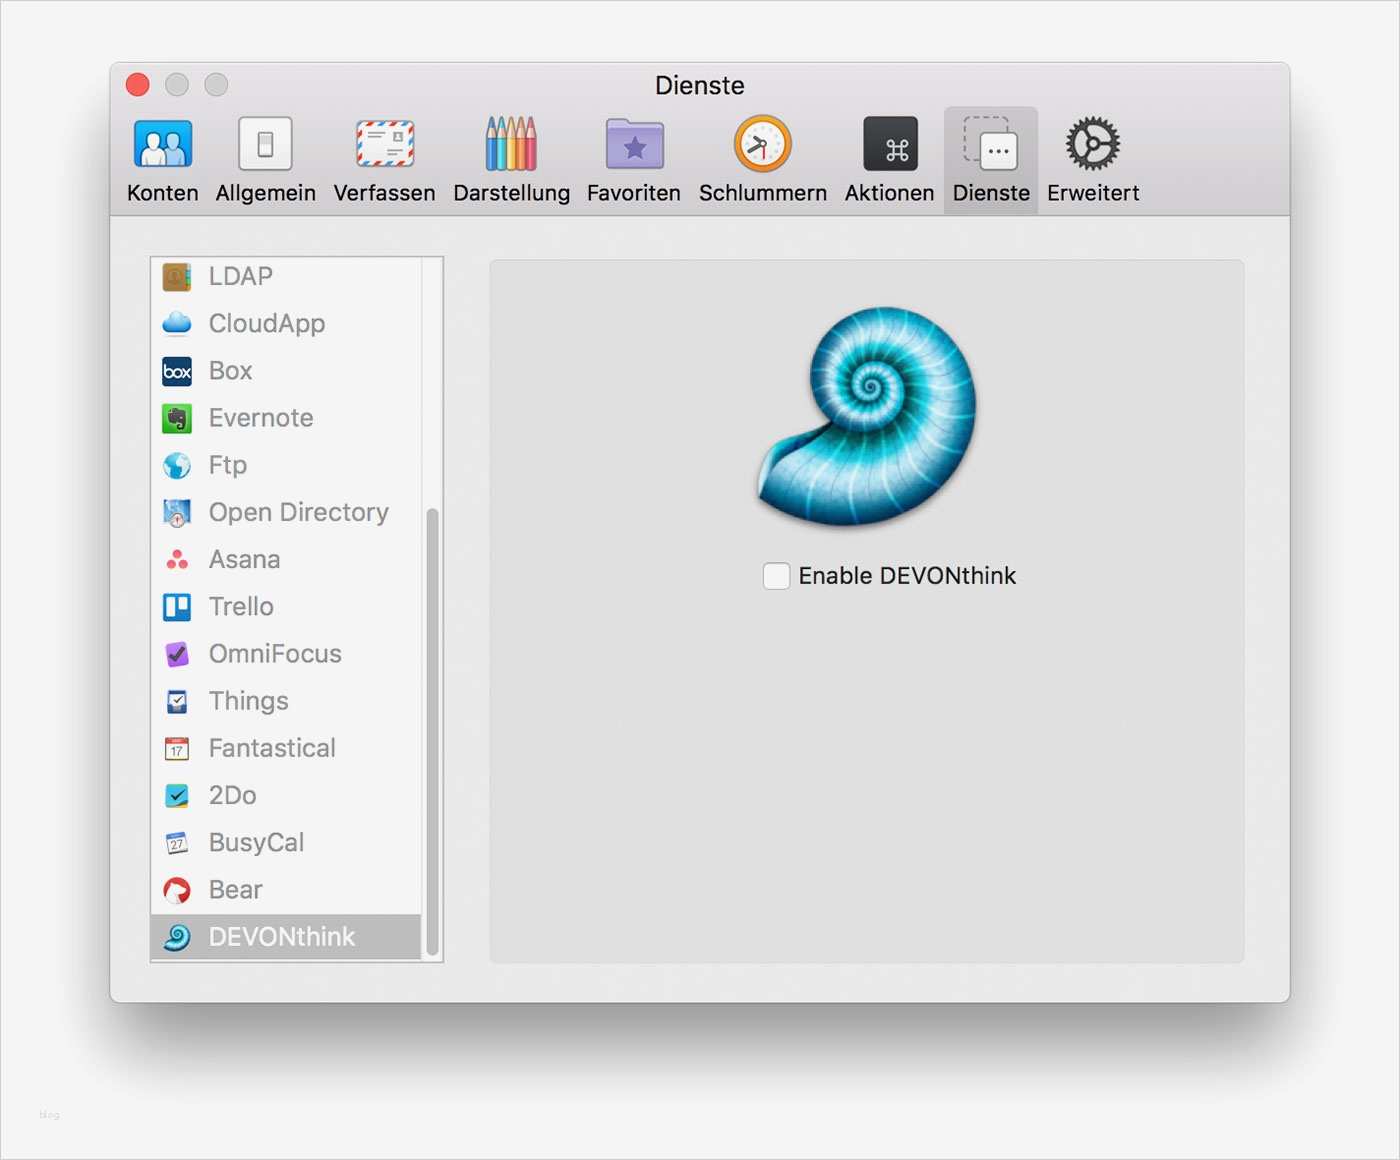Image resolution: width=1400 pixels, height=1160 pixels.
Task: Click the Trello service icon
Action: click(x=177, y=607)
